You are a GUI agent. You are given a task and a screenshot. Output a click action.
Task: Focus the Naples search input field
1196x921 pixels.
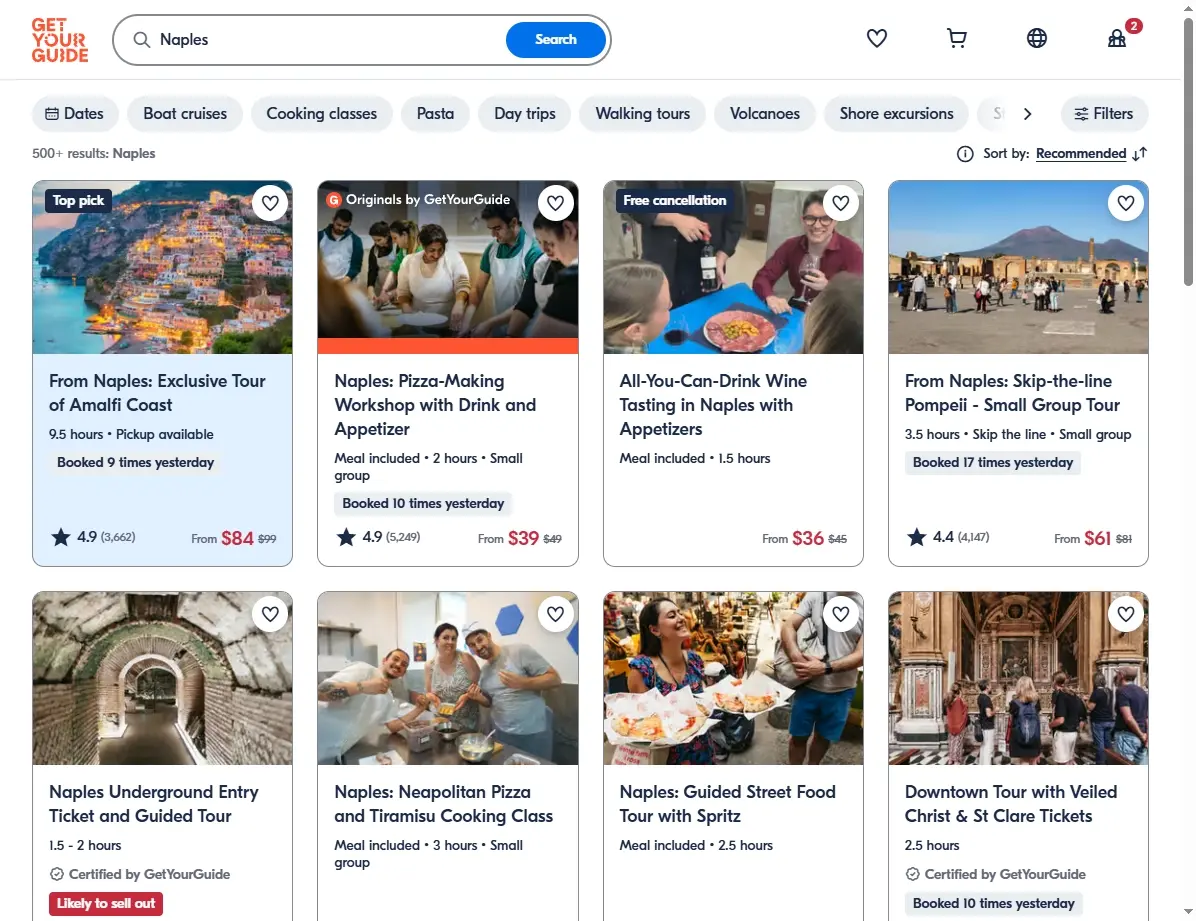328,40
